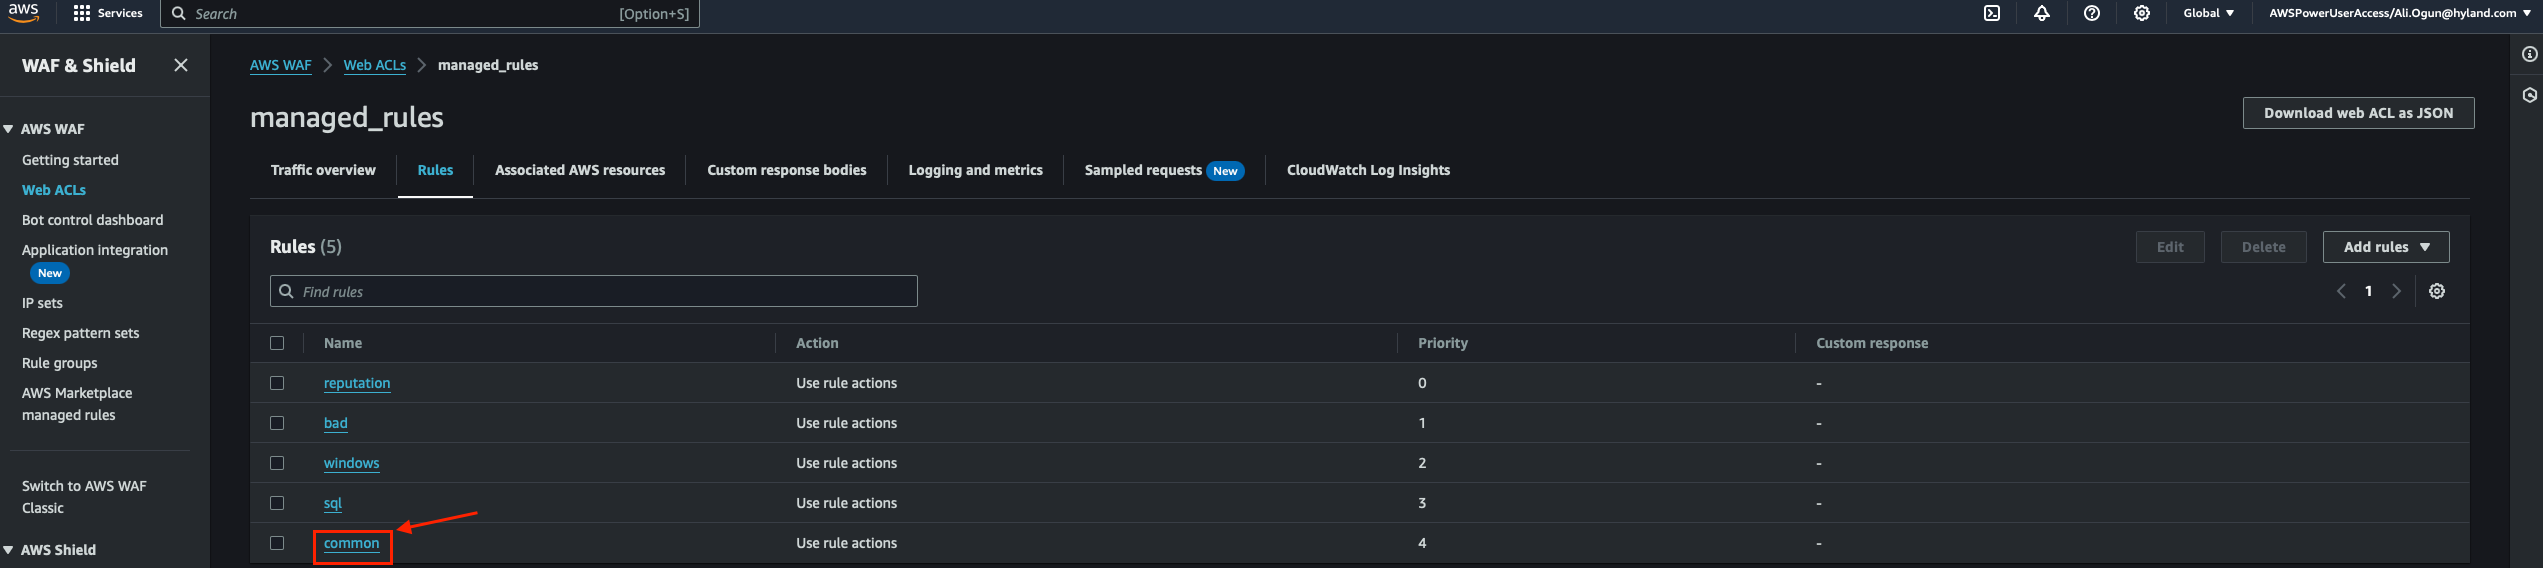Check the reputation rule checkbox
This screenshot has width=2543, height=568.
[277, 383]
